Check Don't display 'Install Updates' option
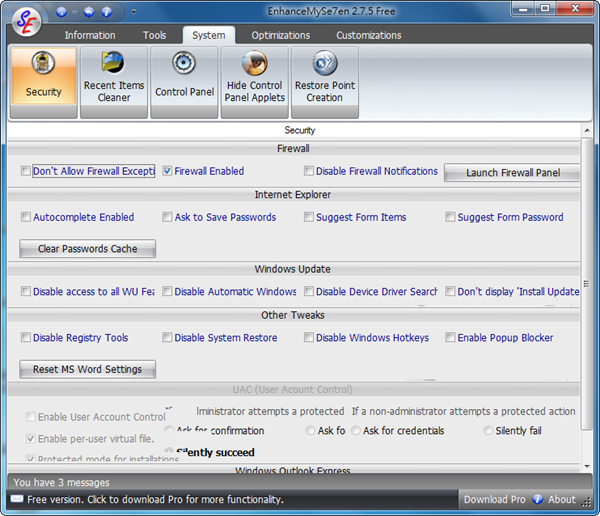This screenshot has height=516, width=600. point(450,291)
